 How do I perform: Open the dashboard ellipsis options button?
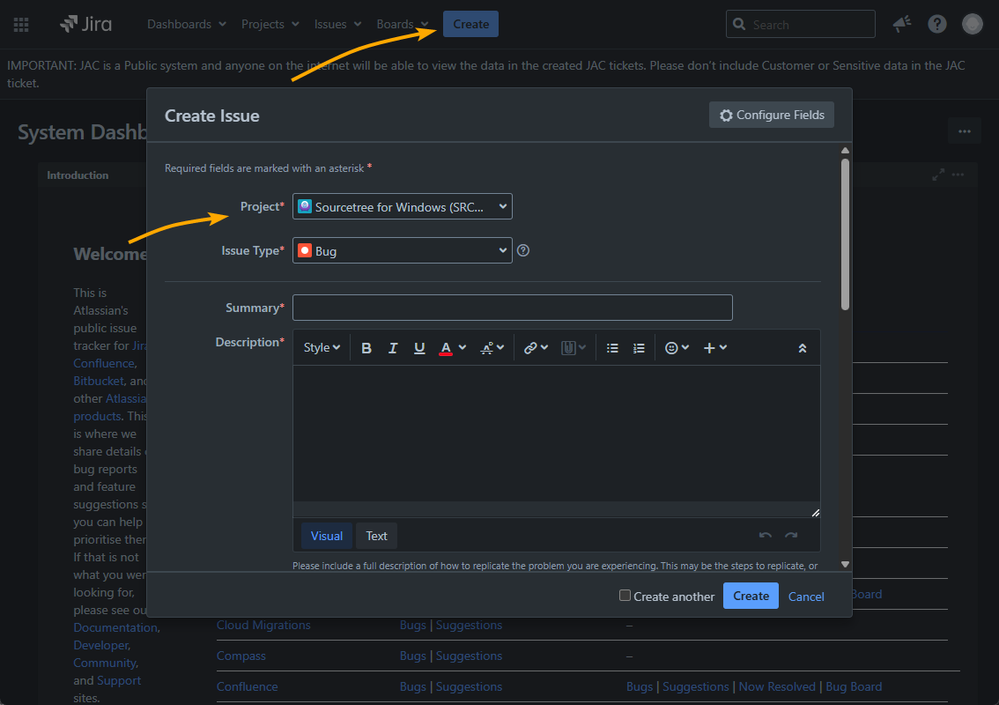click(x=965, y=132)
